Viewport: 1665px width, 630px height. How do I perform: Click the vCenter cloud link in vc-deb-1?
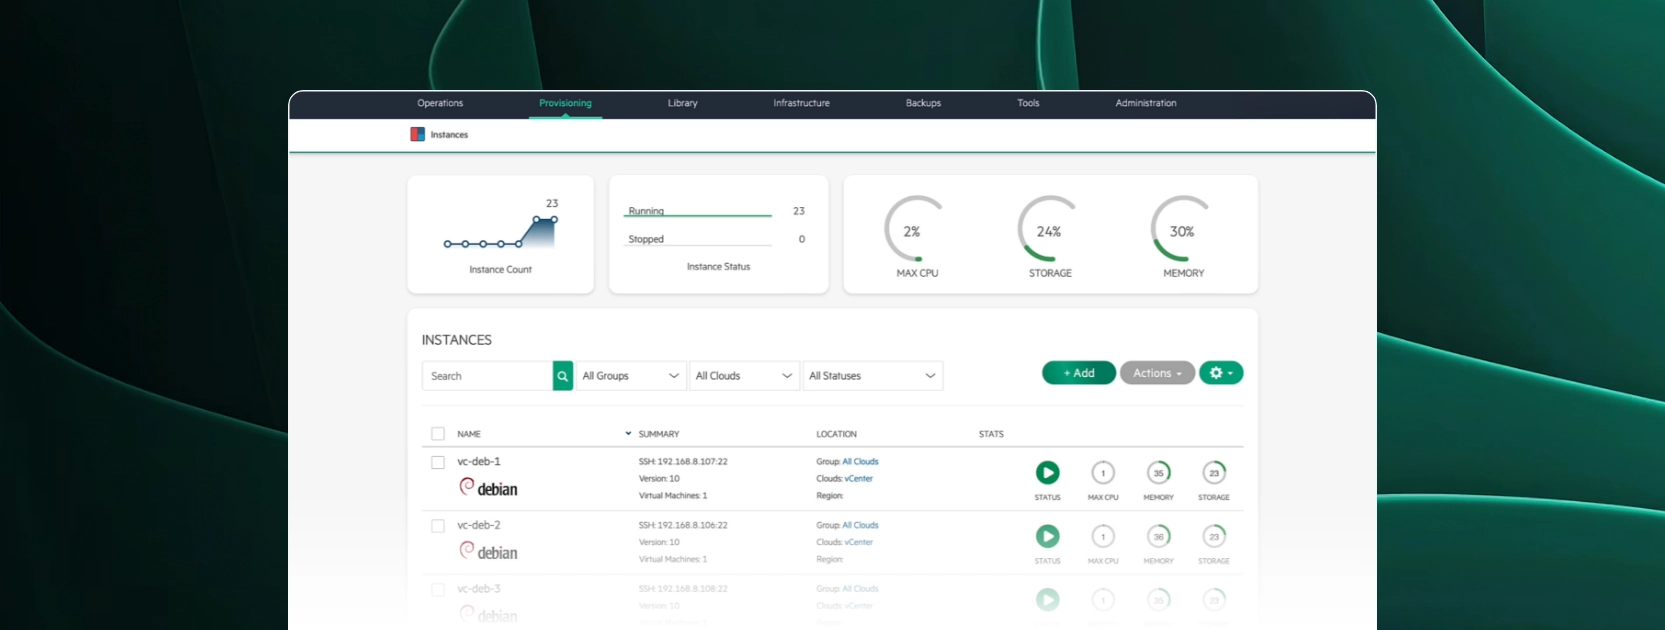(859, 479)
